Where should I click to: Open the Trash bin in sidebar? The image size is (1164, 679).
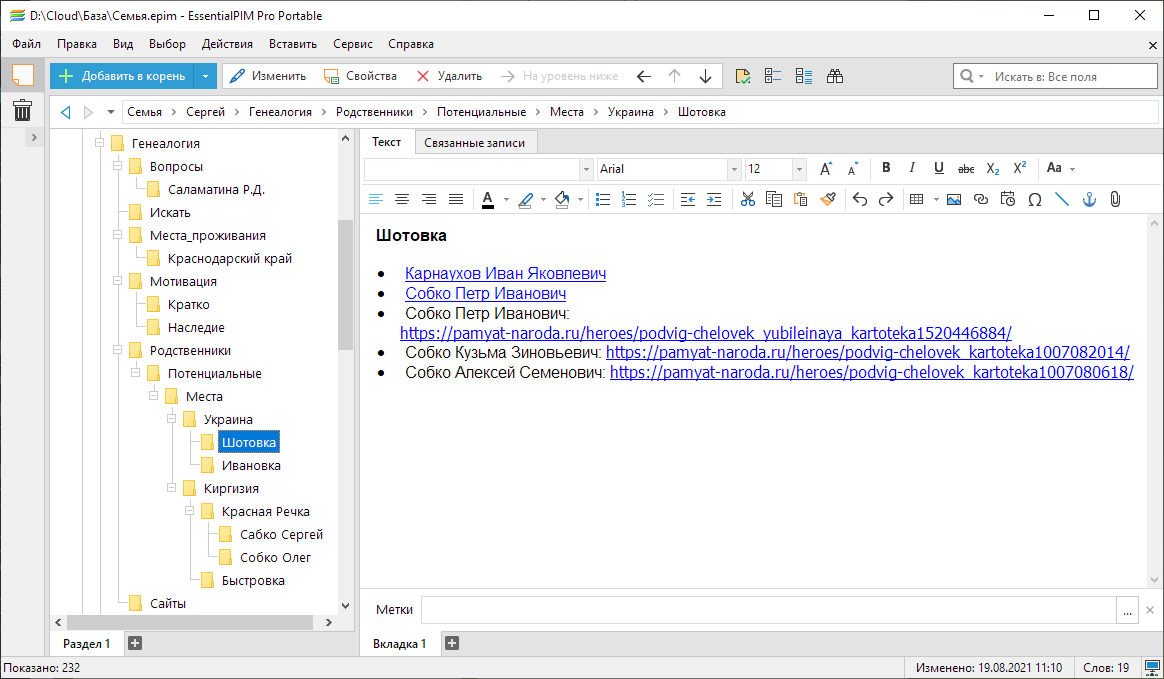pyautogui.click(x=22, y=110)
